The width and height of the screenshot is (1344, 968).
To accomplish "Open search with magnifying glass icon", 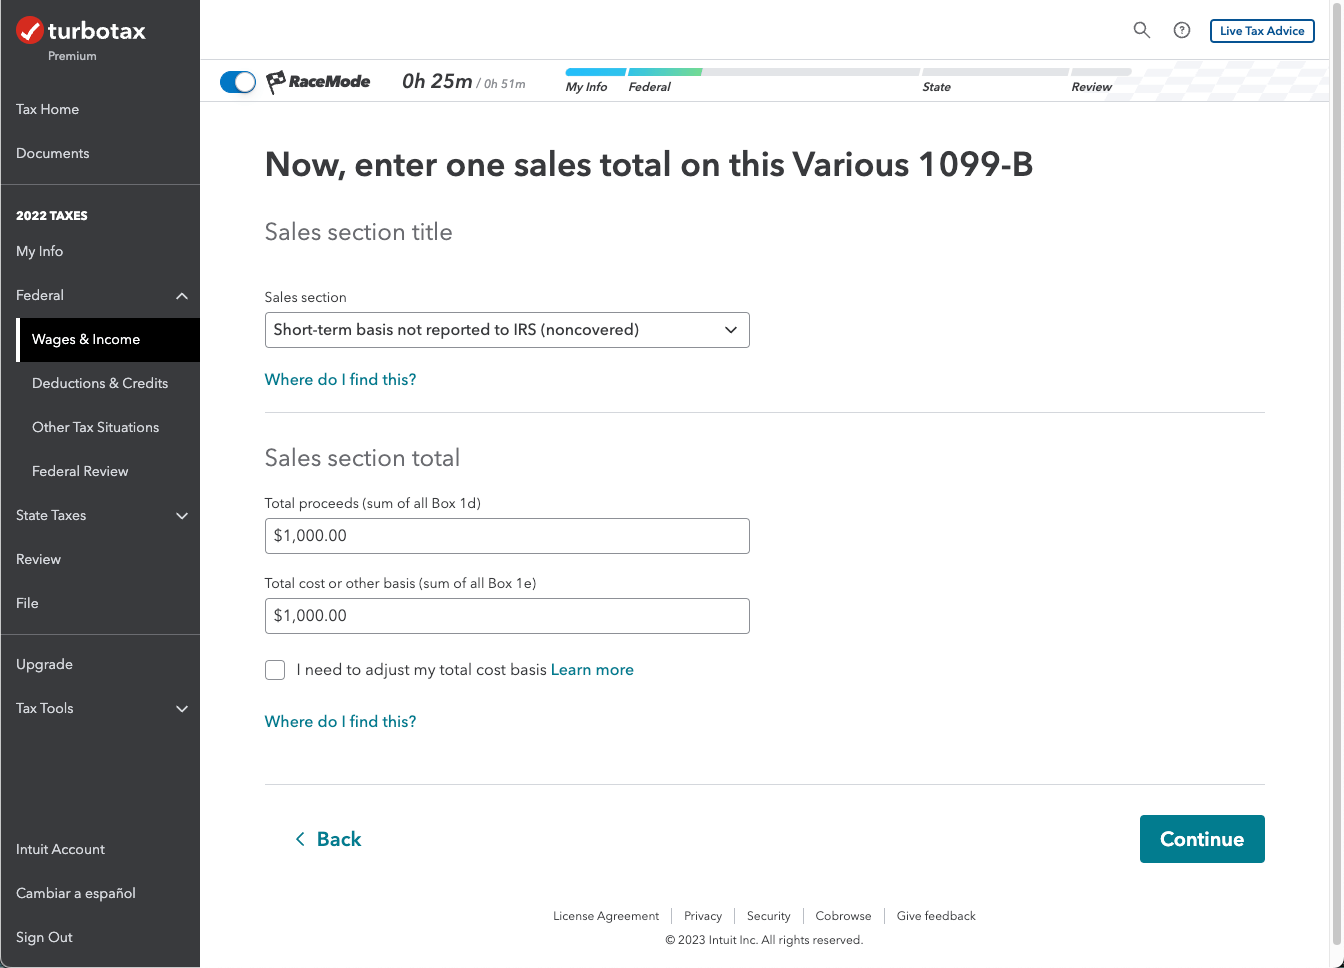I will pos(1141,30).
